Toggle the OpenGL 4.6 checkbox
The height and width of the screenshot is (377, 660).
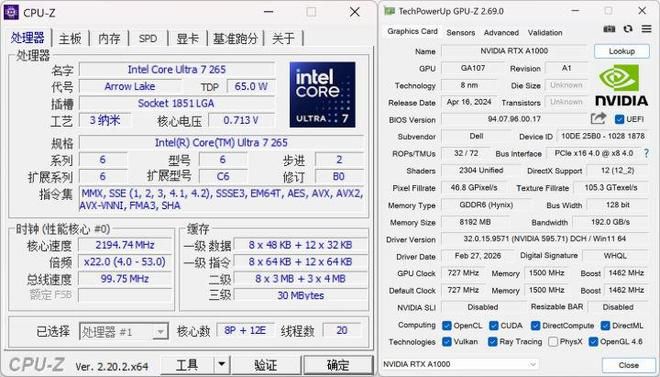click(x=593, y=342)
